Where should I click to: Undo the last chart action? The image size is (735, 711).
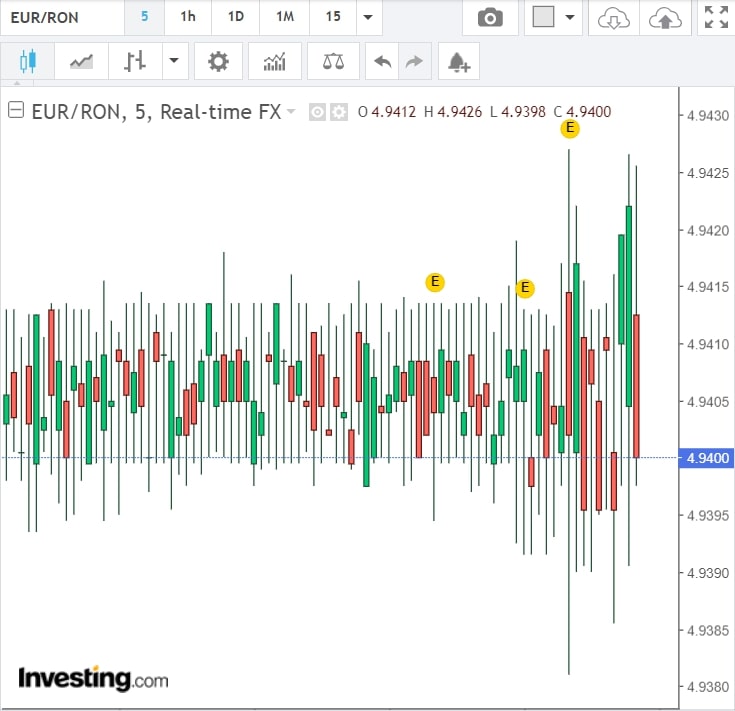382,62
